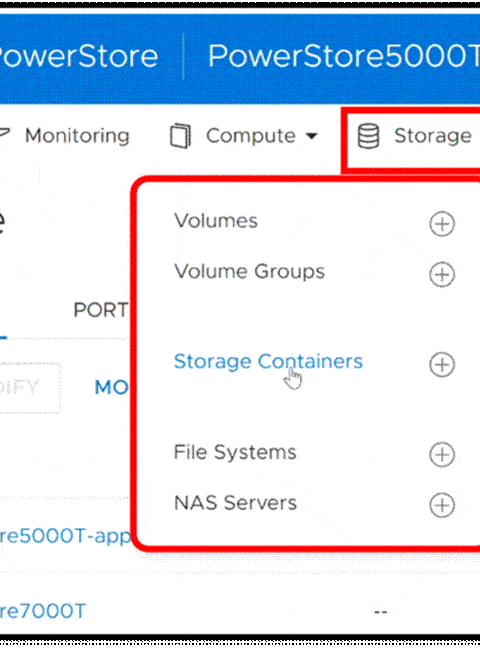Viewport: 480px width, 652px height.
Task: Open the appliance link ending in 7000T
Action: point(42,611)
